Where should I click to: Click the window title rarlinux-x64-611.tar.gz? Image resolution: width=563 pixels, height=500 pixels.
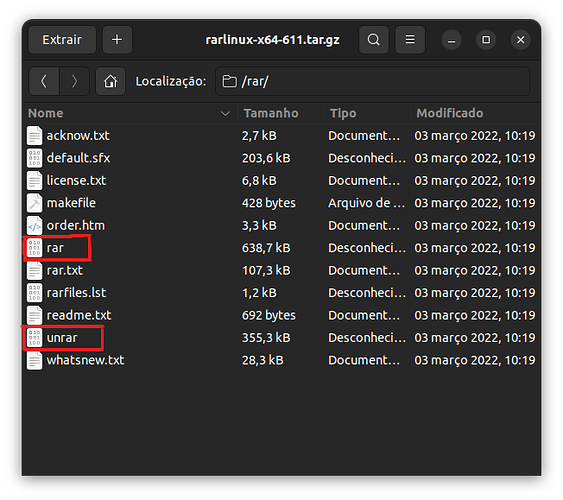(273, 40)
